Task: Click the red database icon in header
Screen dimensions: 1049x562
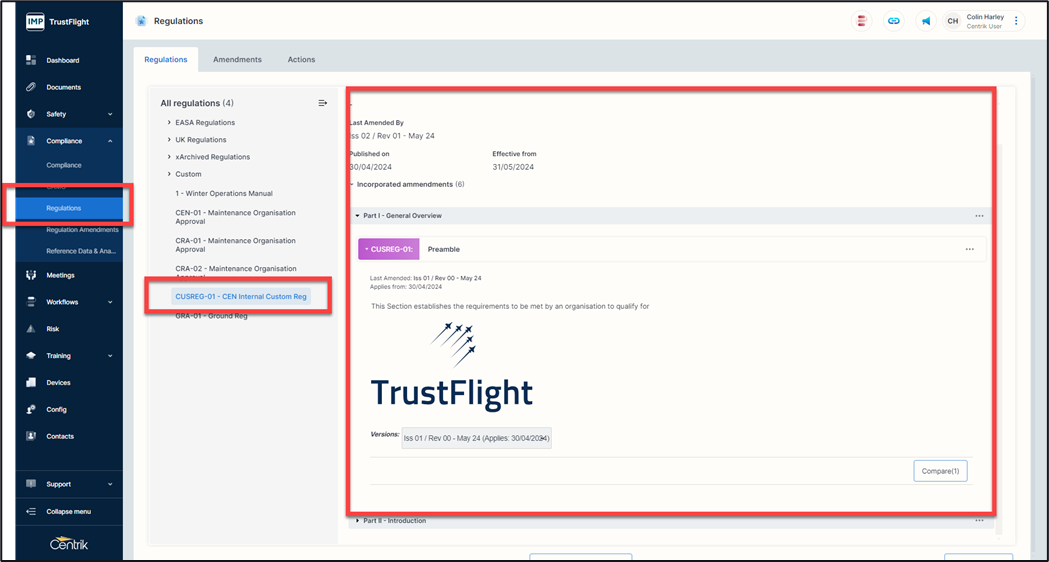Action: [x=861, y=21]
